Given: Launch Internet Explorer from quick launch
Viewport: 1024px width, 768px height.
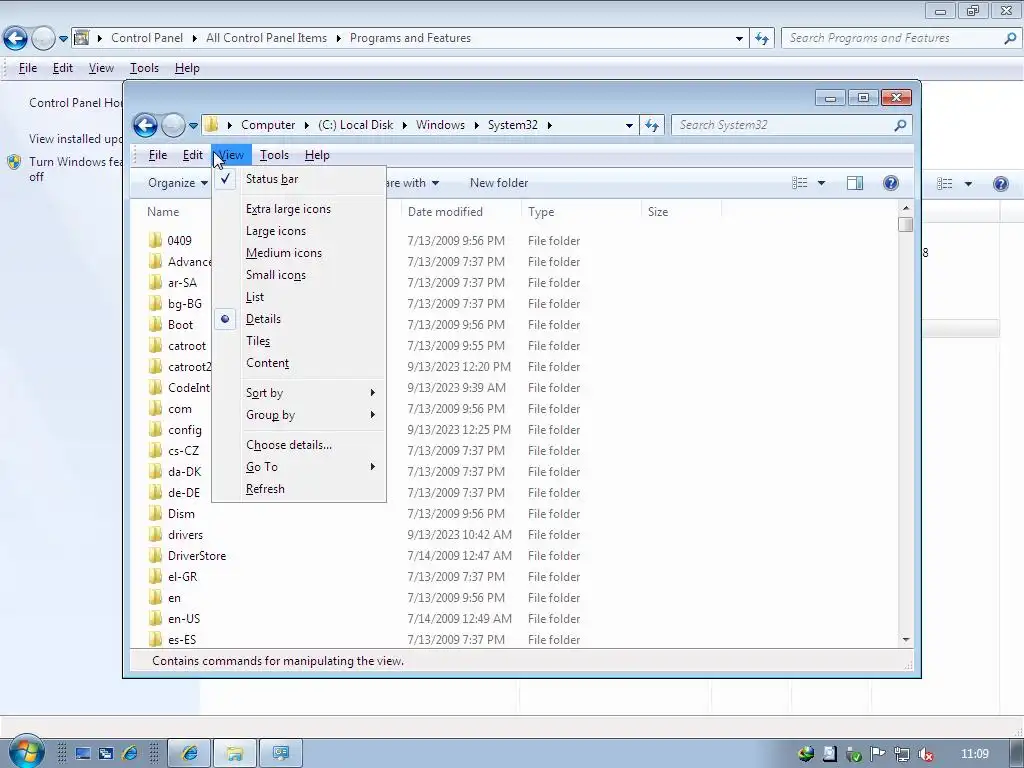Looking at the screenshot, I should (x=129, y=754).
